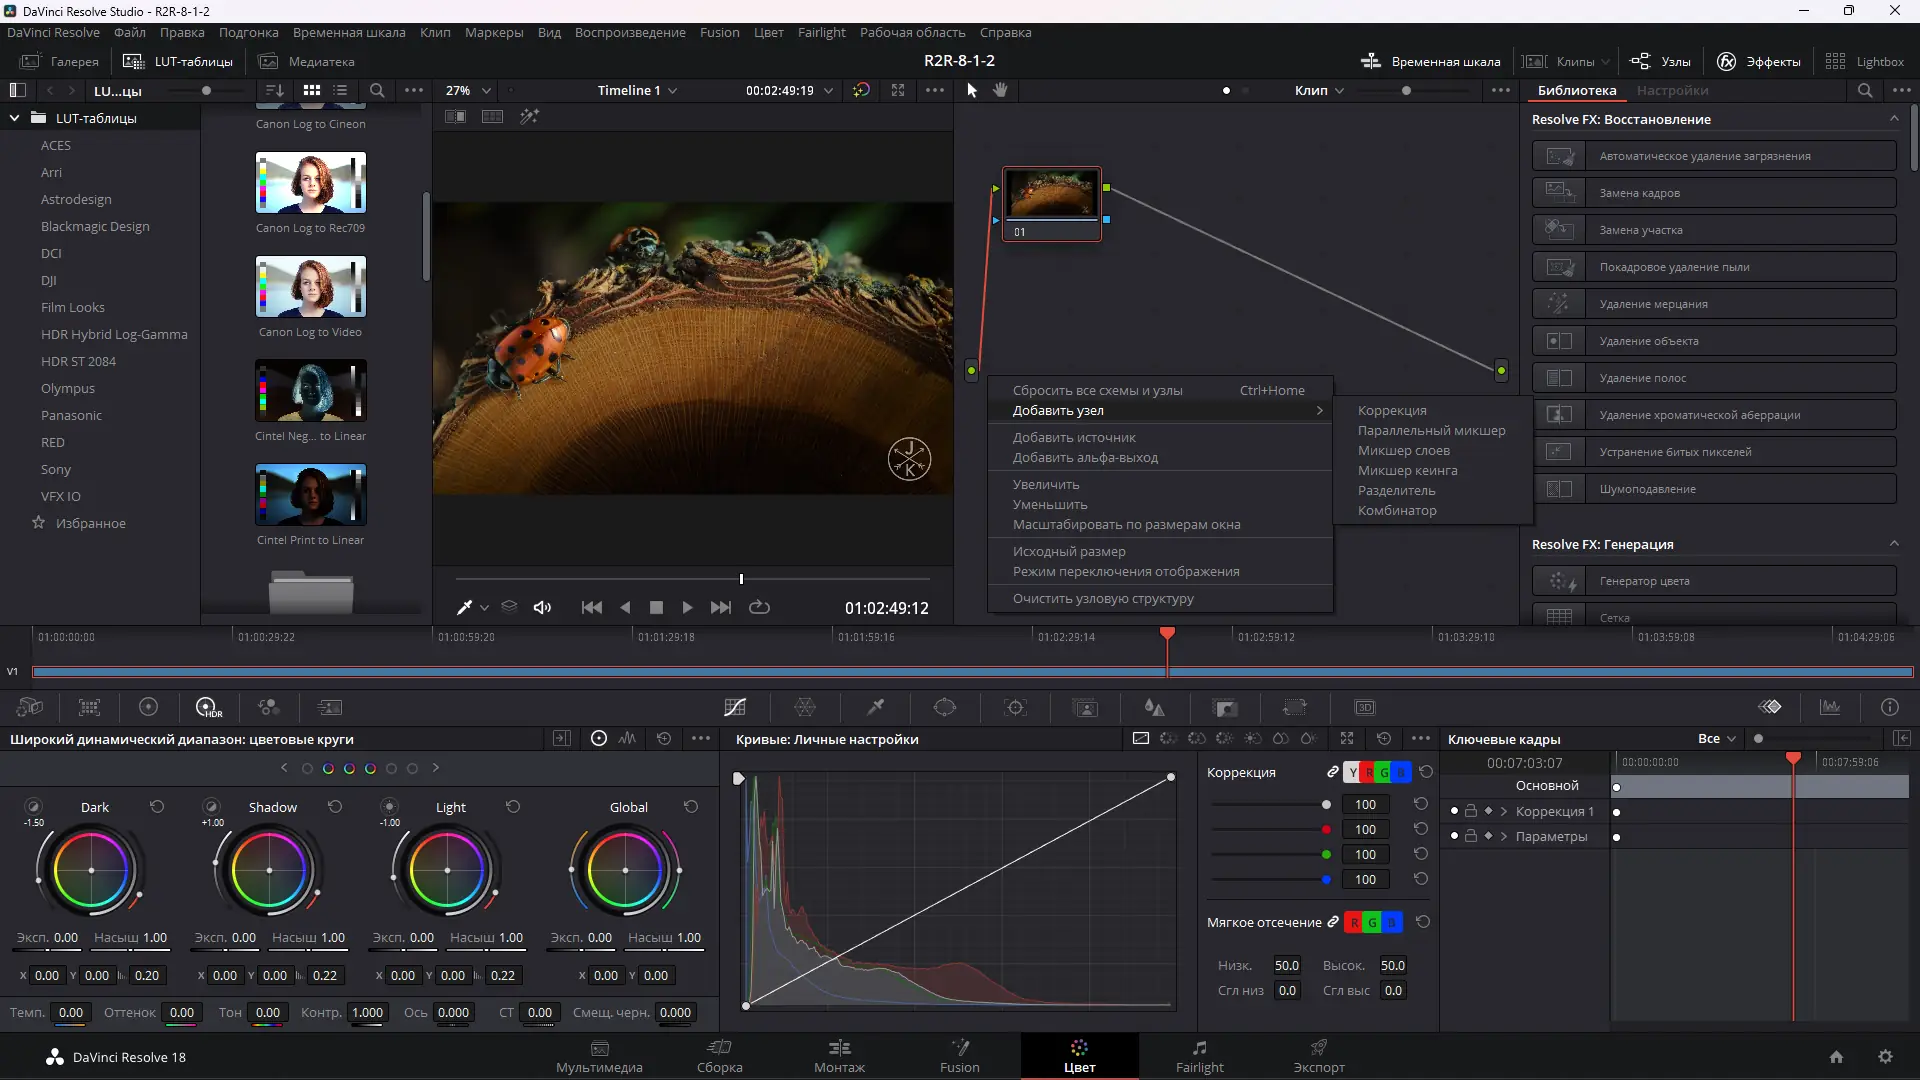The image size is (1920, 1080).
Task: Enable the red soft clip channel
Action: pos(1354,922)
